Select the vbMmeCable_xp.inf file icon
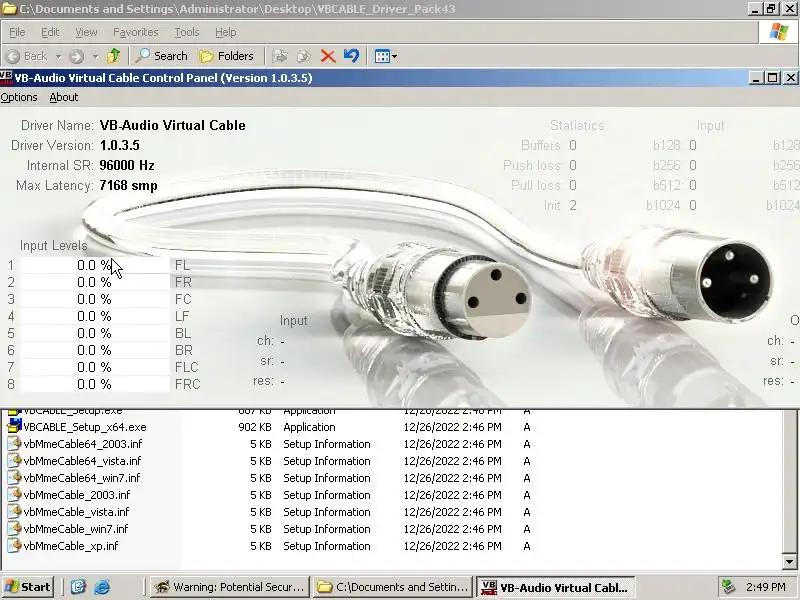The image size is (800, 600). point(15,545)
